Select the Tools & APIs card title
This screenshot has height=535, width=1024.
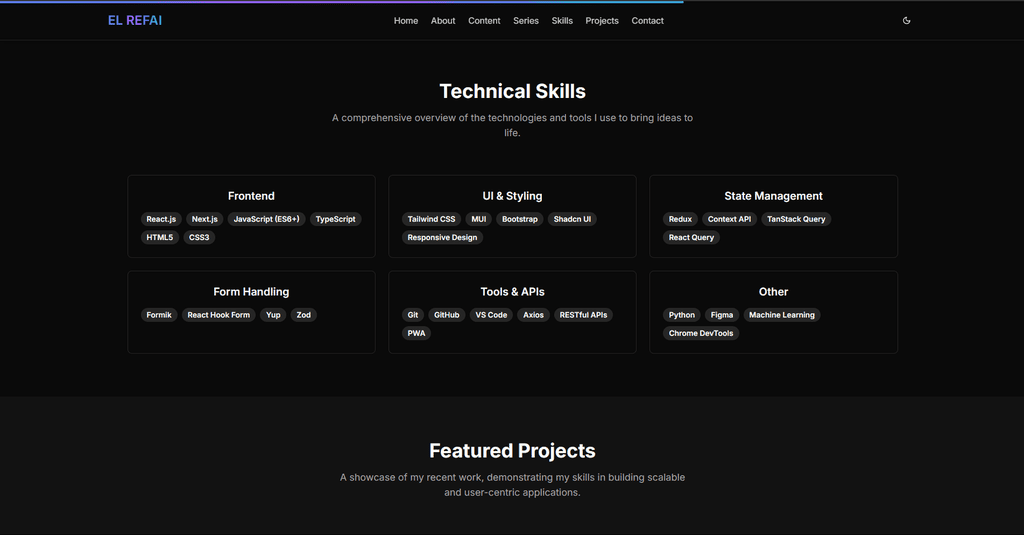512,292
